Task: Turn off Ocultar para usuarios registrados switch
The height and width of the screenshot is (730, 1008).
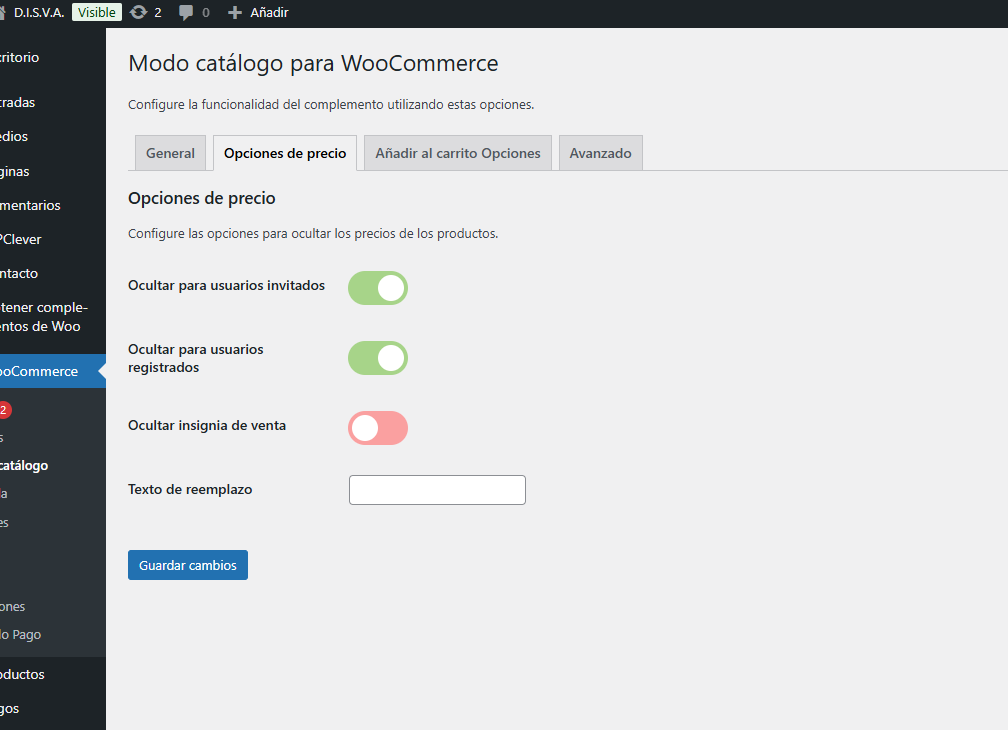Action: click(x=378, y=358)
